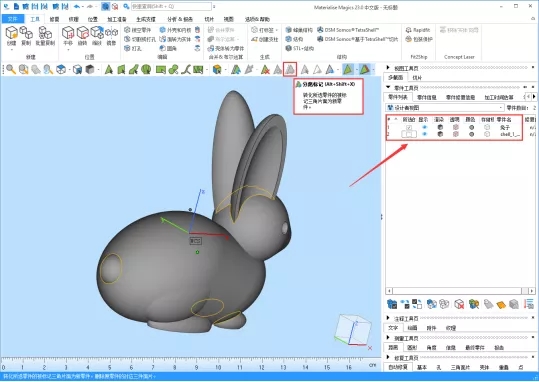
Task: Click the Separate marked (分离标记) highlighted icon
Action: [290, 69]
